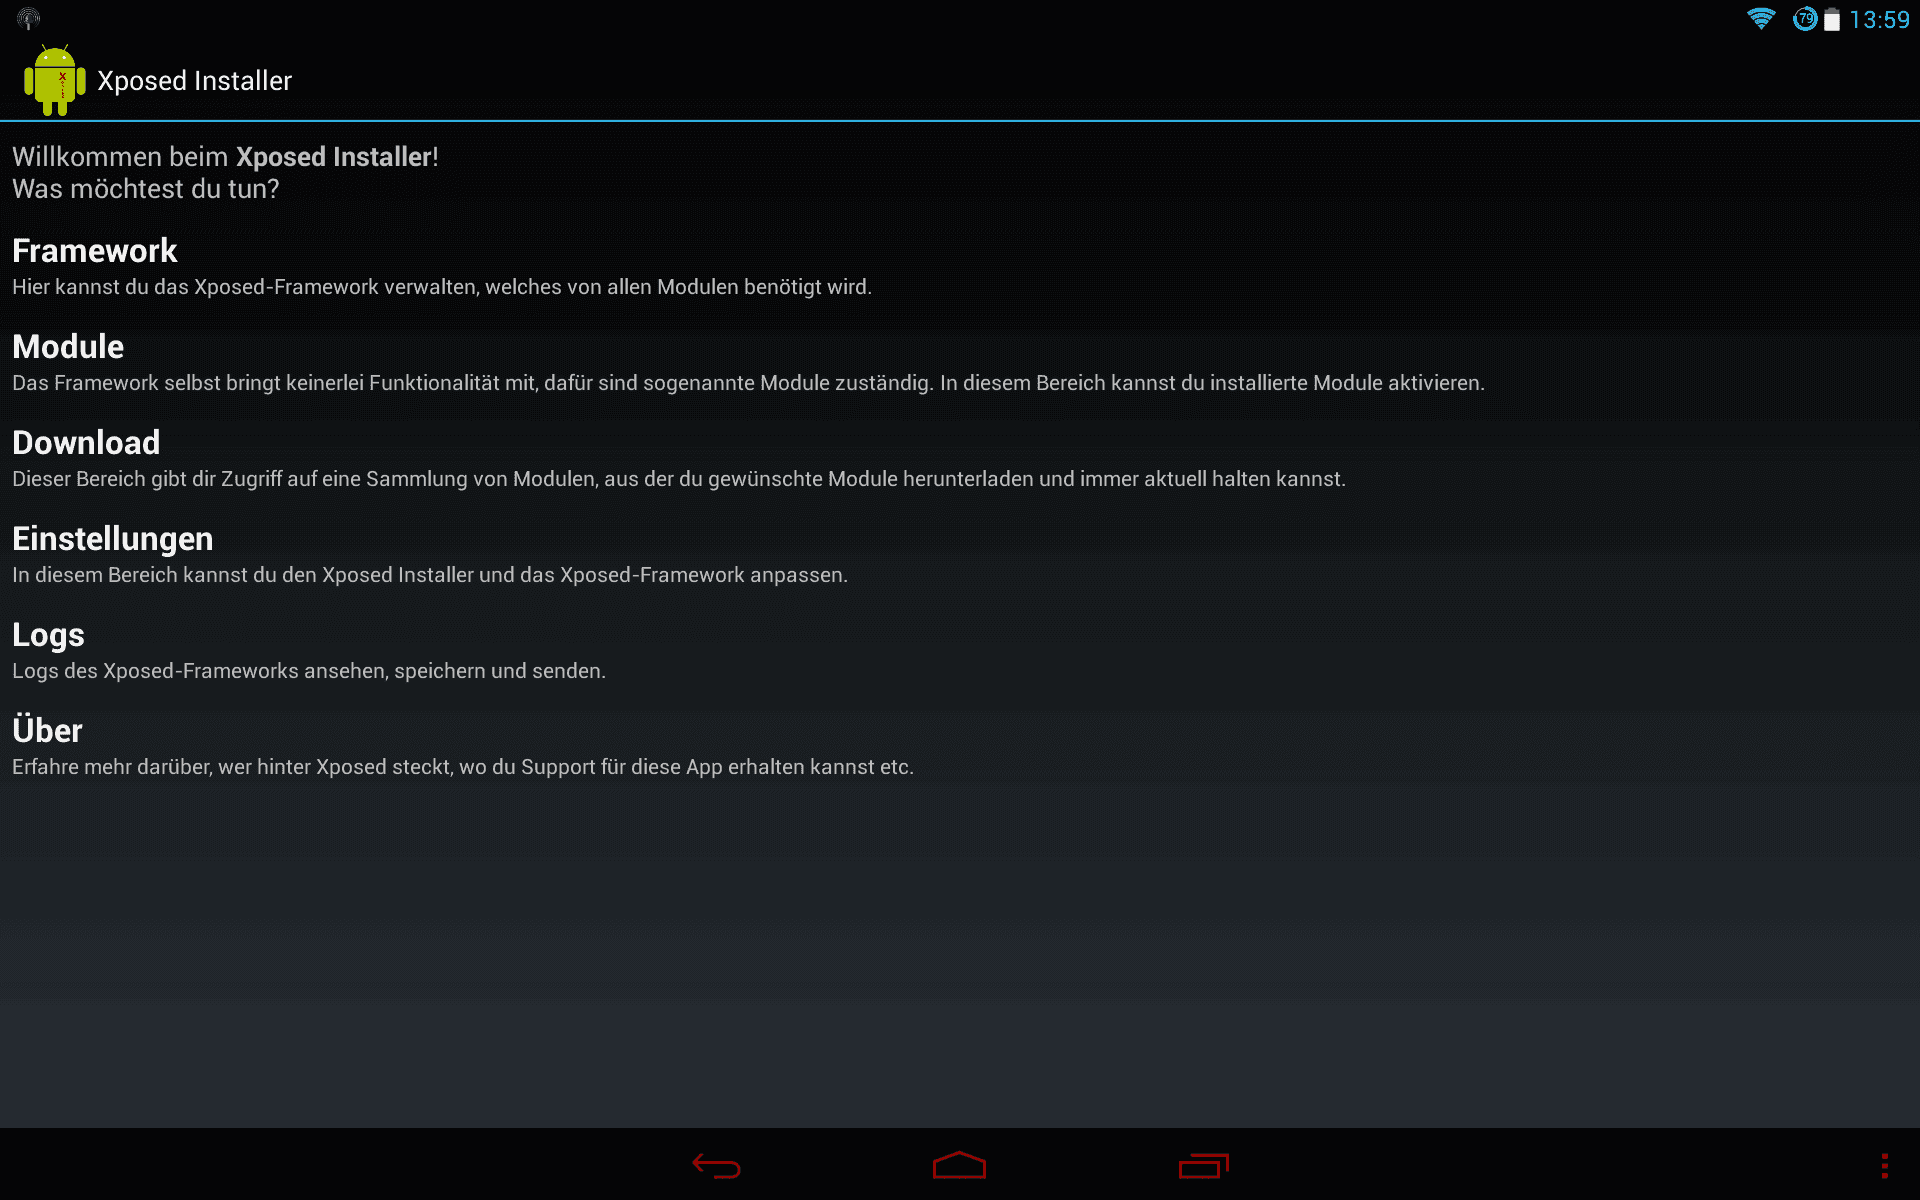Open the Module section
Screen dimensions: 1920x1200
click(x=960, y=363)
